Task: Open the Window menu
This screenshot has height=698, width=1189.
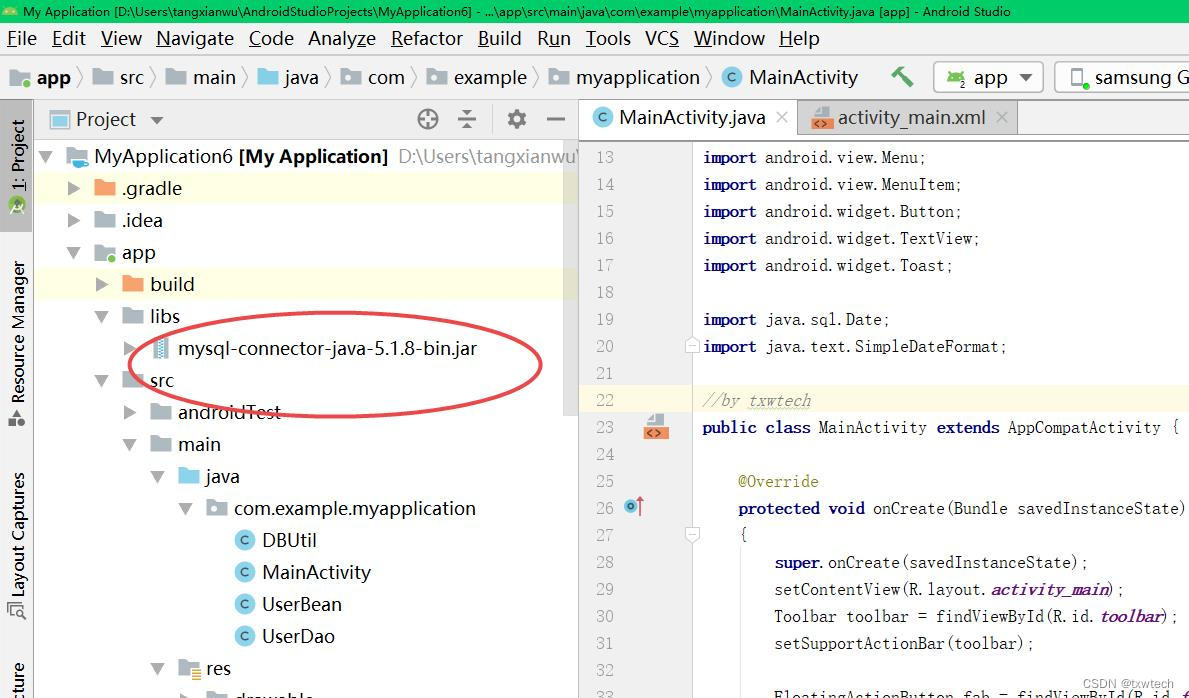Action: pos(729,39)
